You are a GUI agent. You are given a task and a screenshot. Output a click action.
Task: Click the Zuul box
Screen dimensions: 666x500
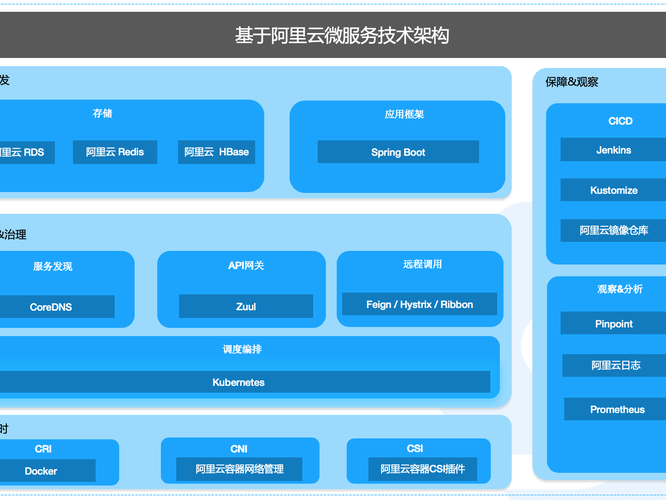(x=246, y=306)
